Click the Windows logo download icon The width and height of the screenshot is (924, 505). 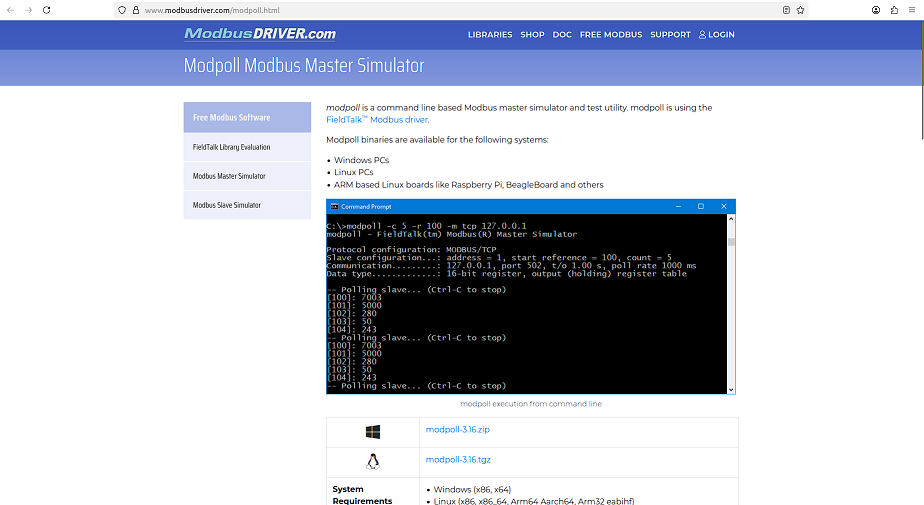373,432
